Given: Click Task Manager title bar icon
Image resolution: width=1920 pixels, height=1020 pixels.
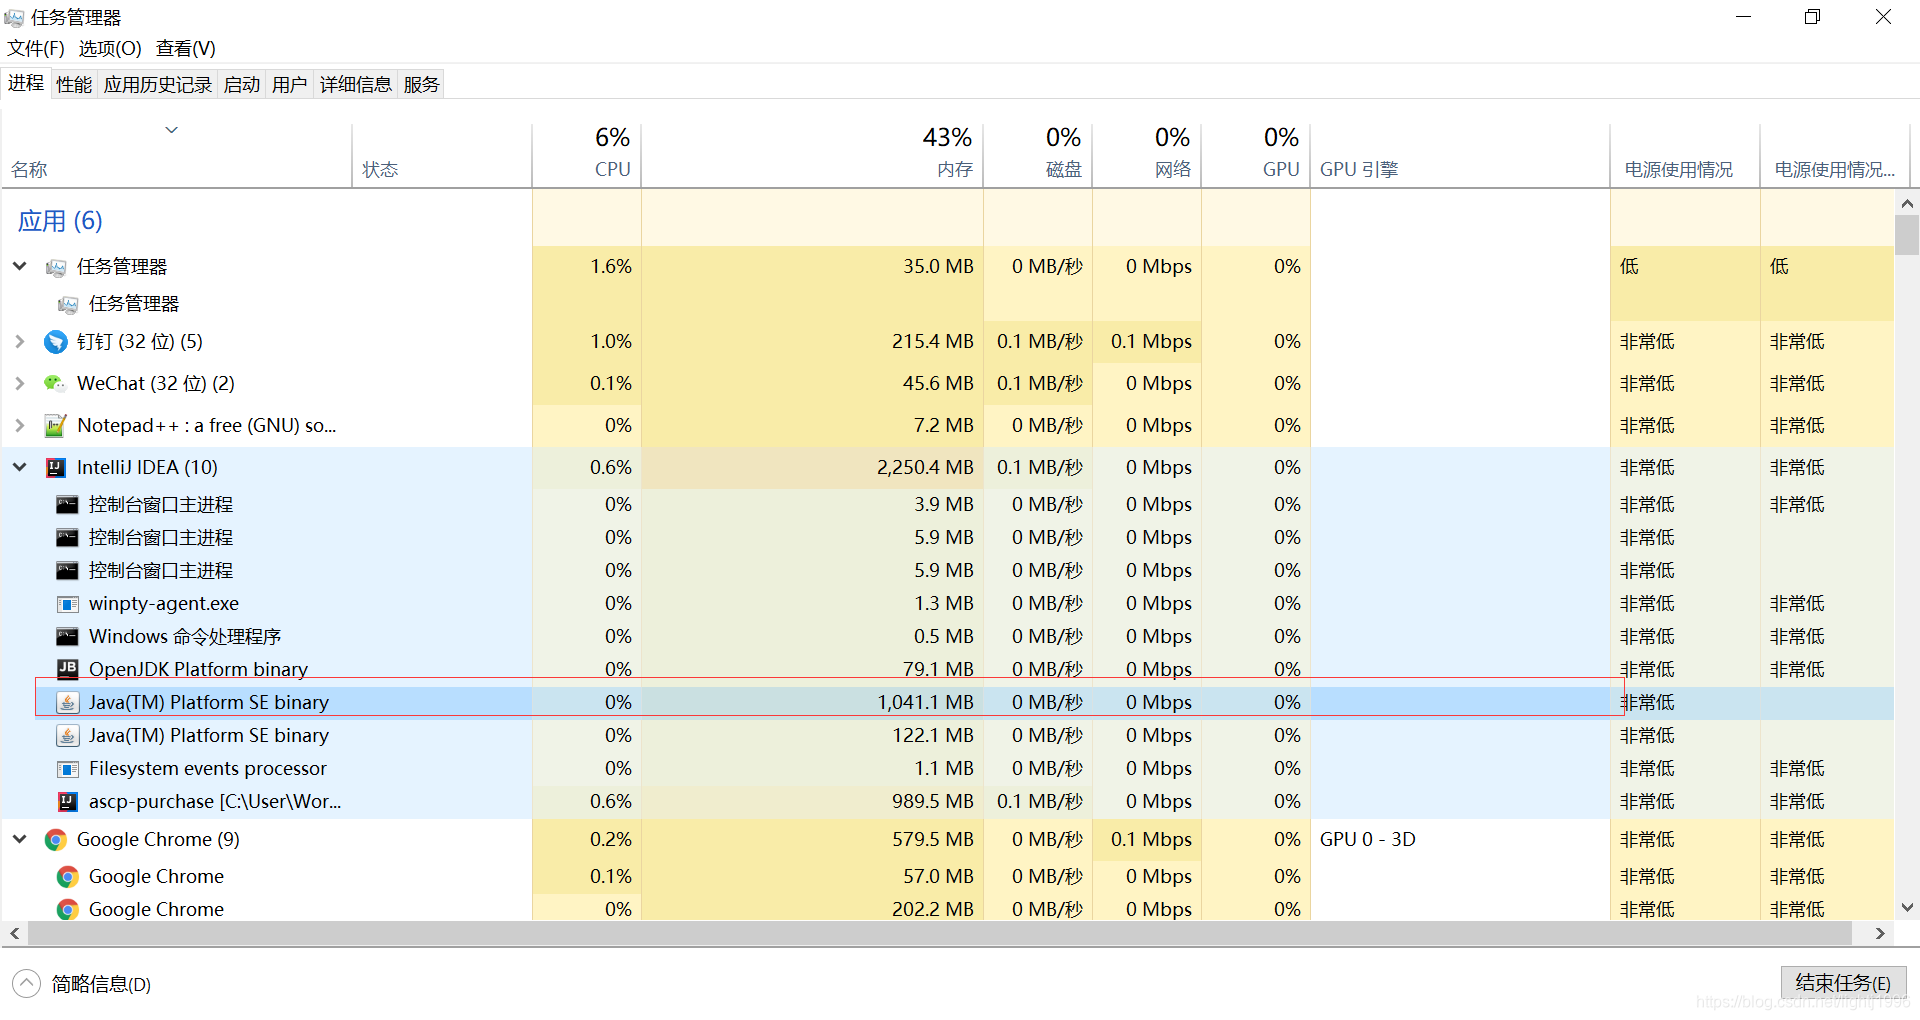Looking at the screenshot, I should tap(14, 18).
